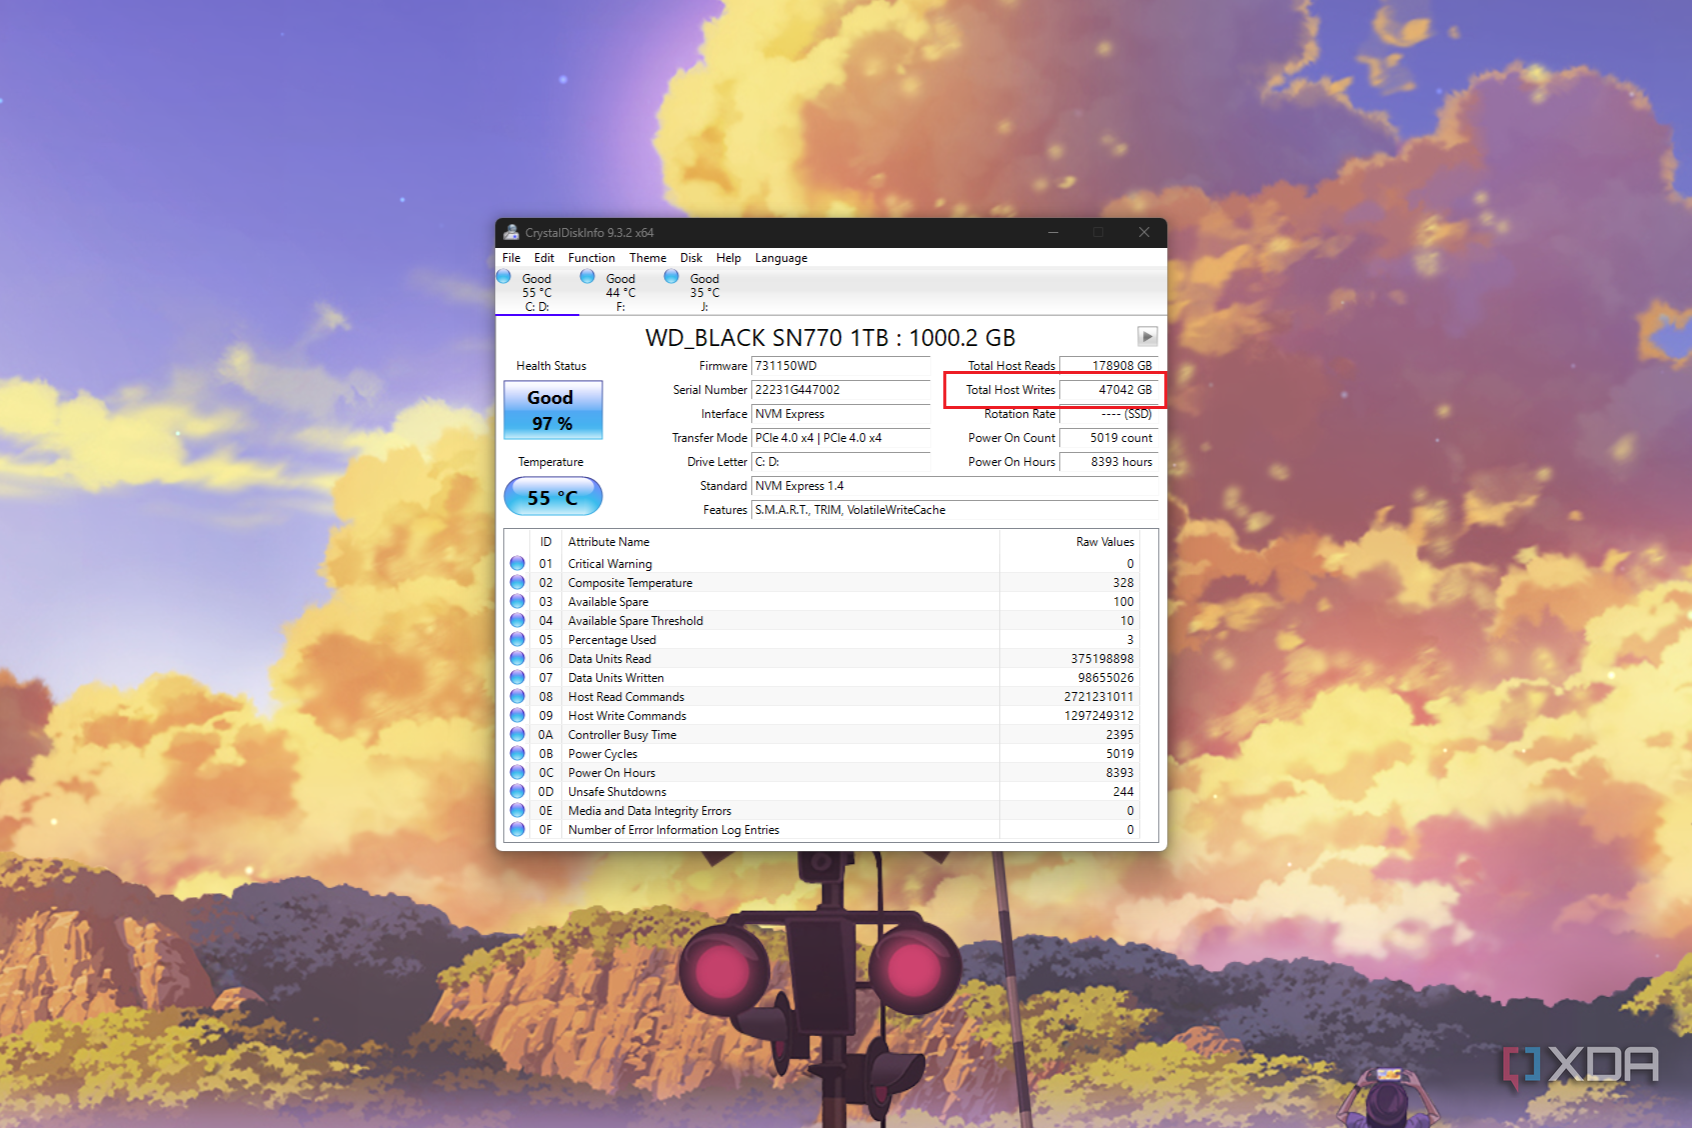The height and width of the screenshot is (1128, 1692).
Task: Open the Disk menu
Action: (x=691, y=258)
